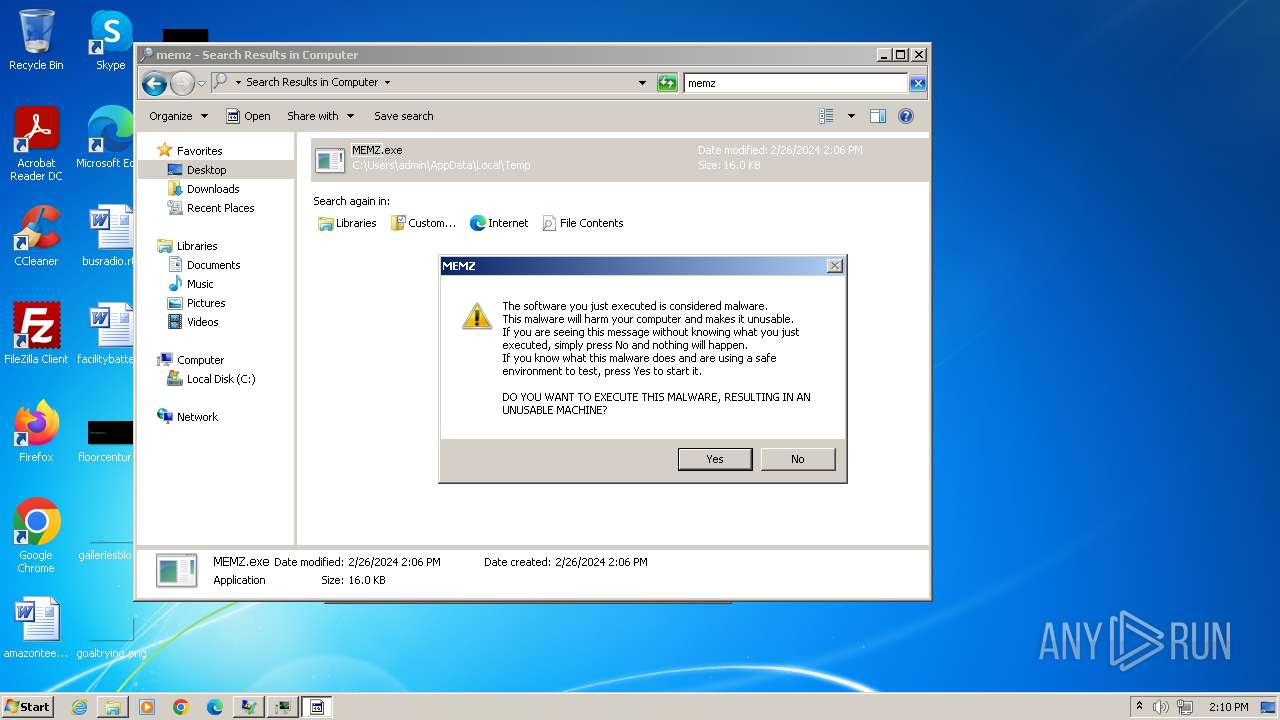Image resolution: width=1280 pixels, height=720 pixels.
Task: Toggle the preview pane icon
Action: [877, 116]
